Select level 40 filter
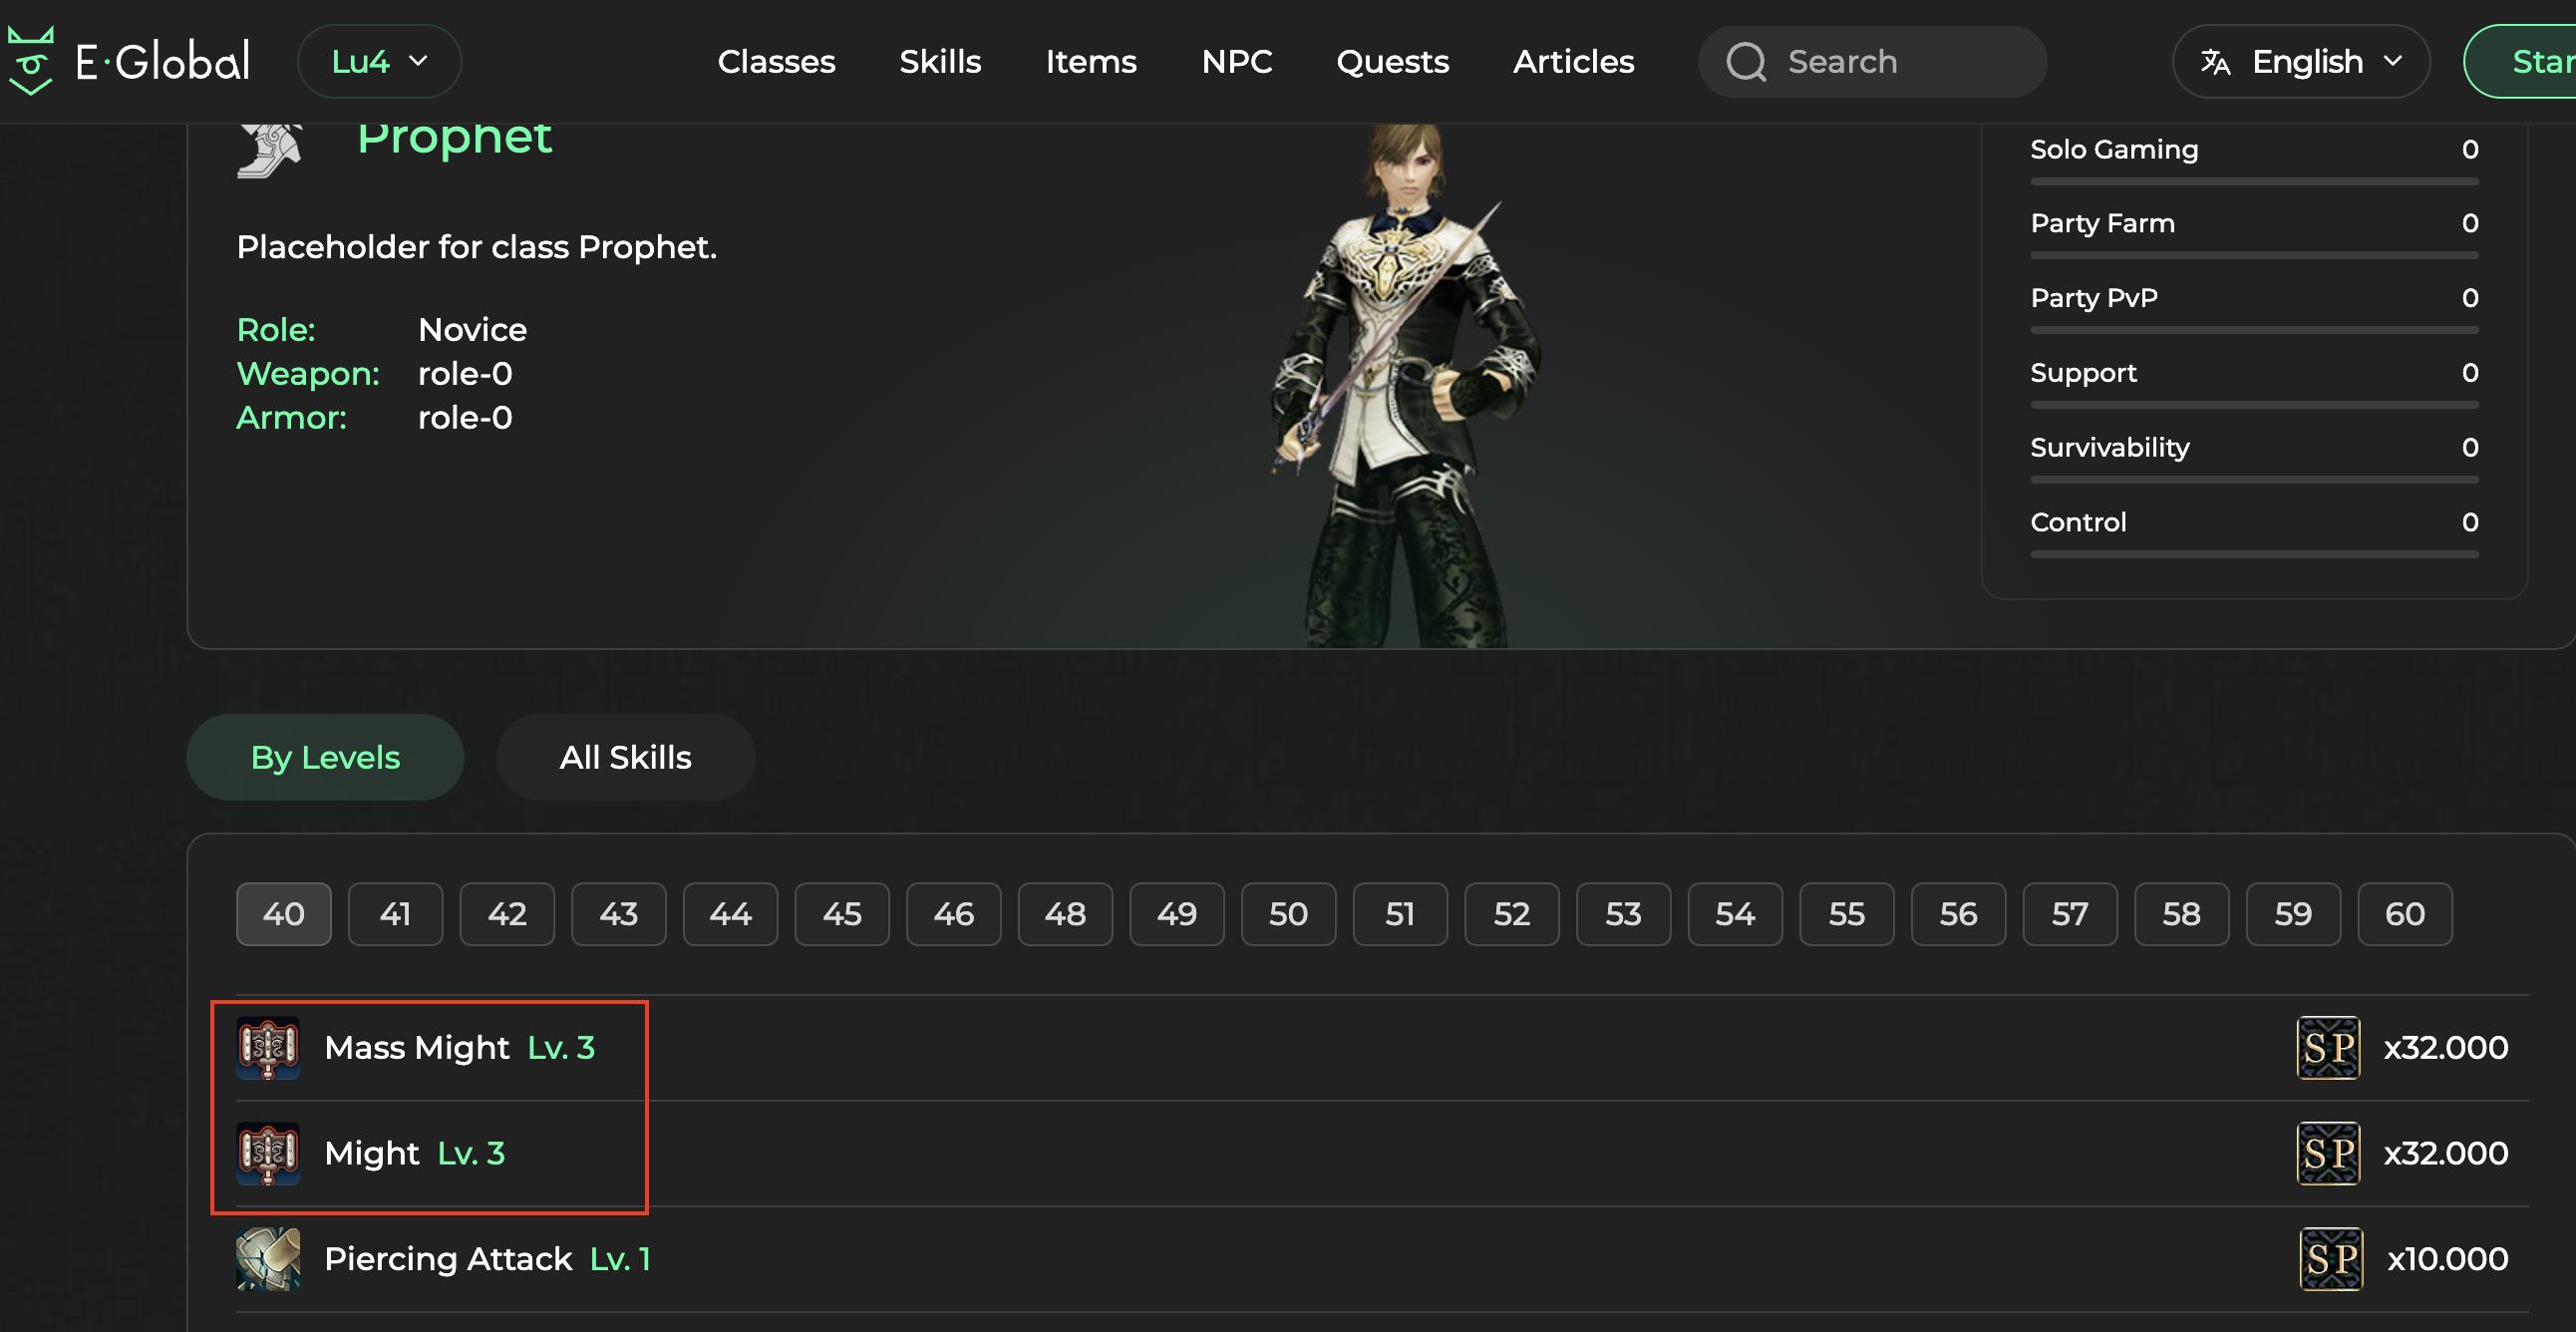Viewport: 2576px width, 1332px height. point(283,914)
